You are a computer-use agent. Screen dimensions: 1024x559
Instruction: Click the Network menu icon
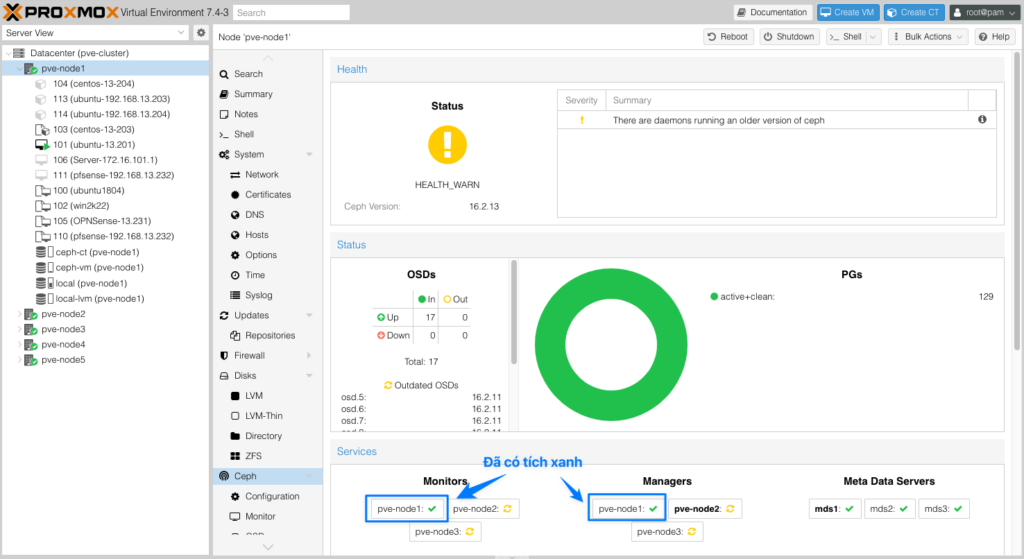pyautogui.click(x=235, y=174)
